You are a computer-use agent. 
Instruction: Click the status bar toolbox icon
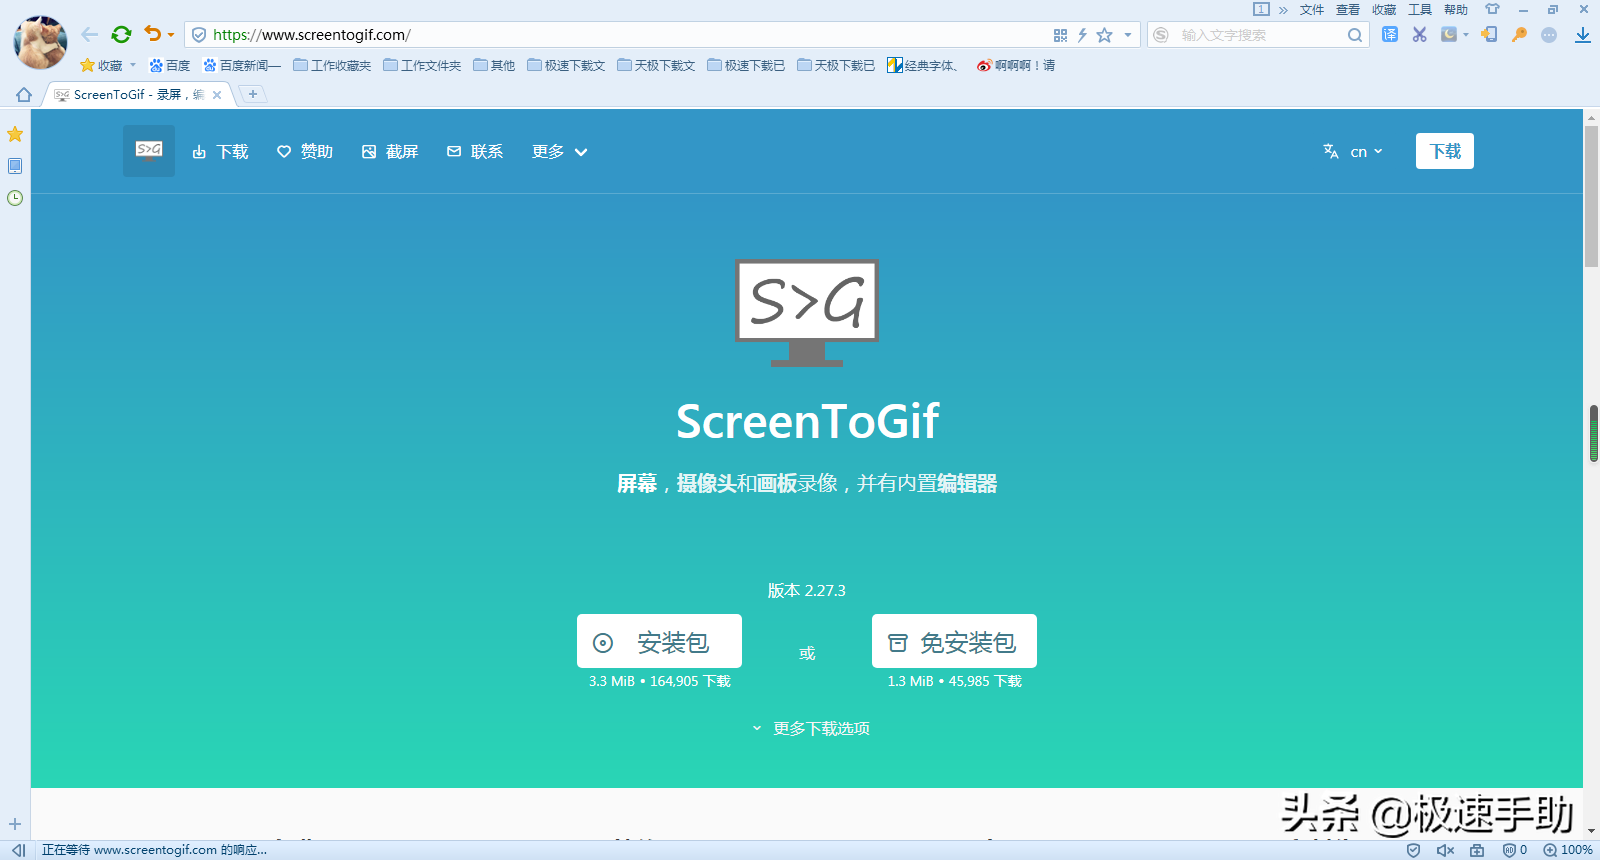[1477, 850]
